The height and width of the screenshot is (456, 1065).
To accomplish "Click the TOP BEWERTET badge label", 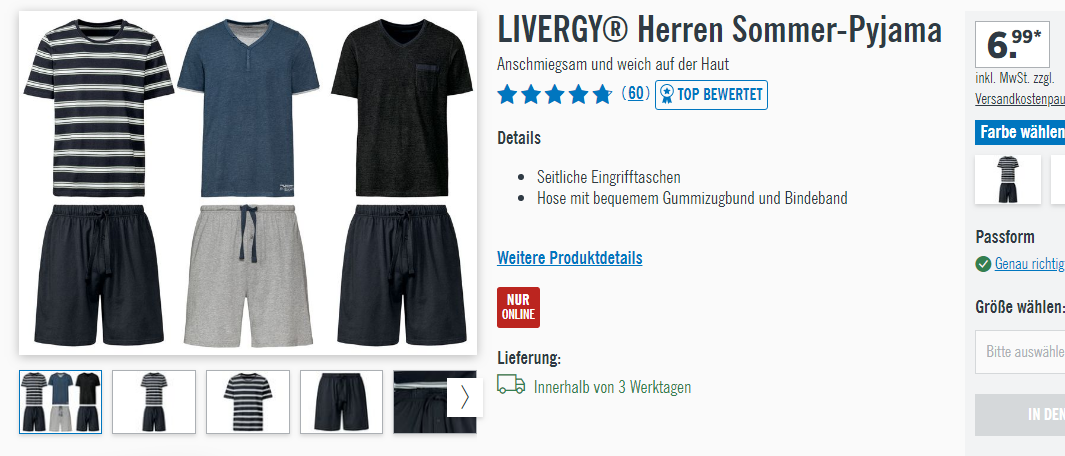I will (720, 94).
